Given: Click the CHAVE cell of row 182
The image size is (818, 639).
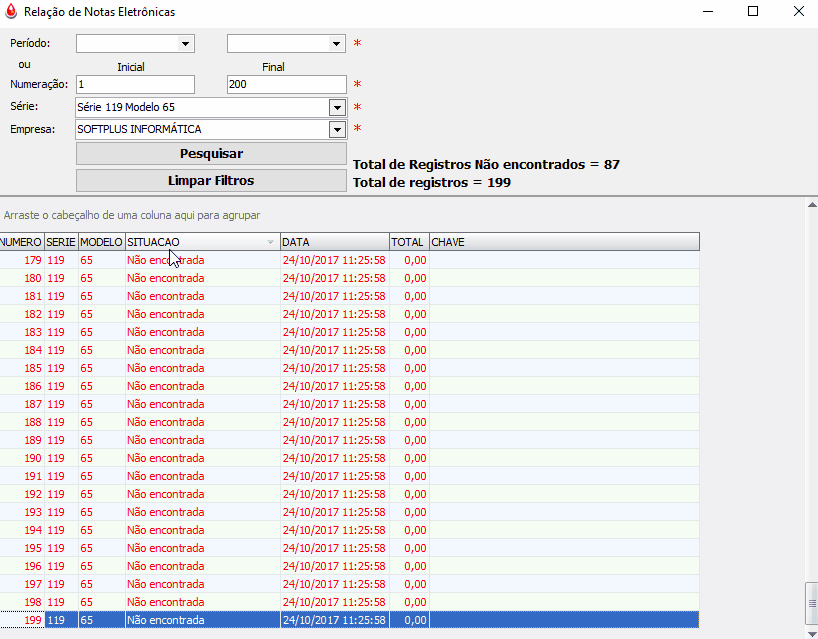Looking at the screenshot, I should tap(564, 314).
